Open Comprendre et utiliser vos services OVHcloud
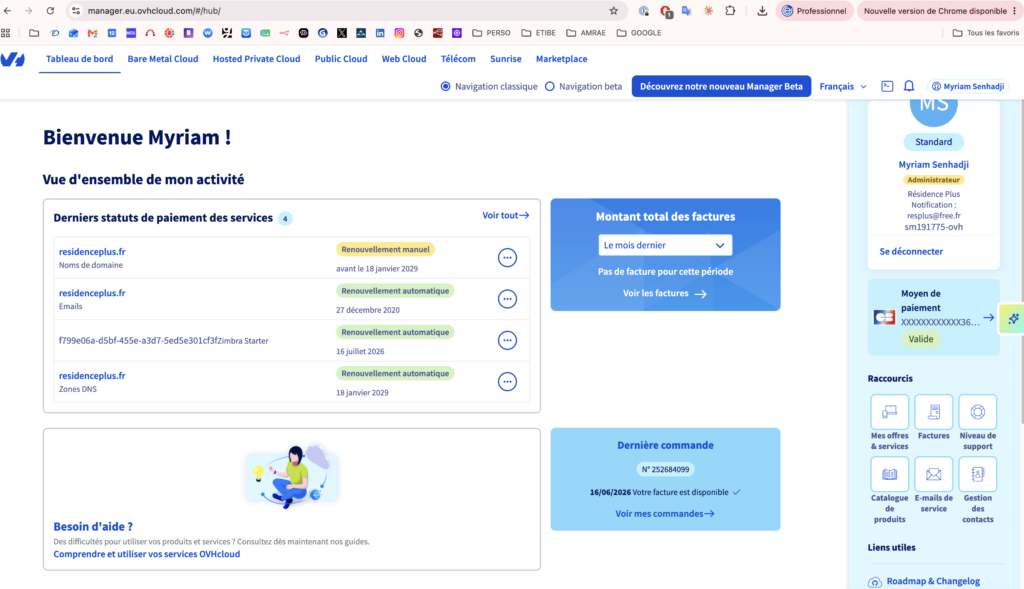The height and width of the screenshot is (589, 1024). (147, 554)
